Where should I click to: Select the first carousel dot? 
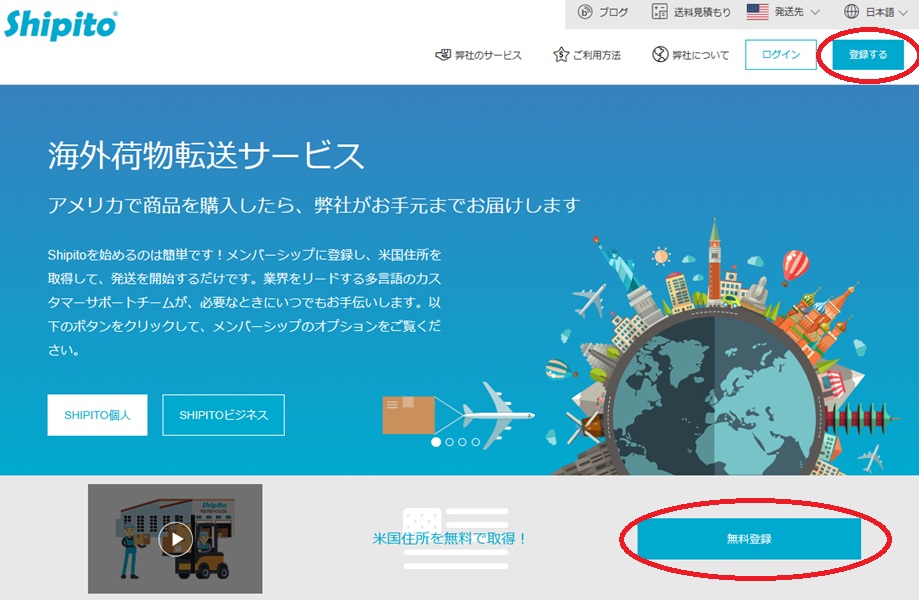(436, 441)
